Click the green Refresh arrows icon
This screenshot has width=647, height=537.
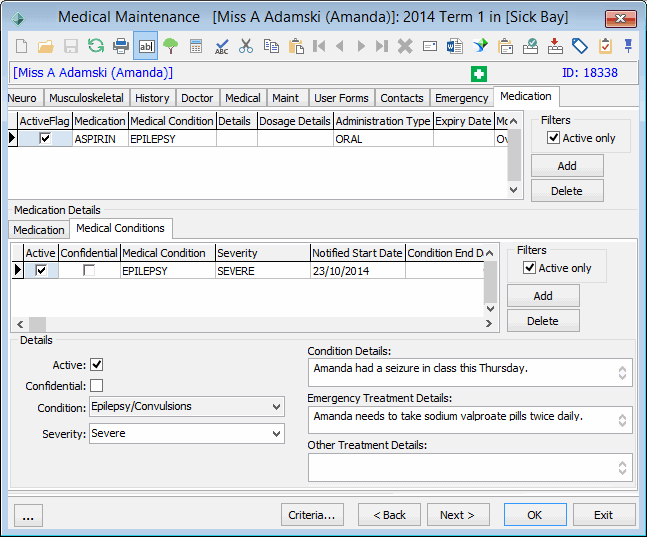click(96, 46)
